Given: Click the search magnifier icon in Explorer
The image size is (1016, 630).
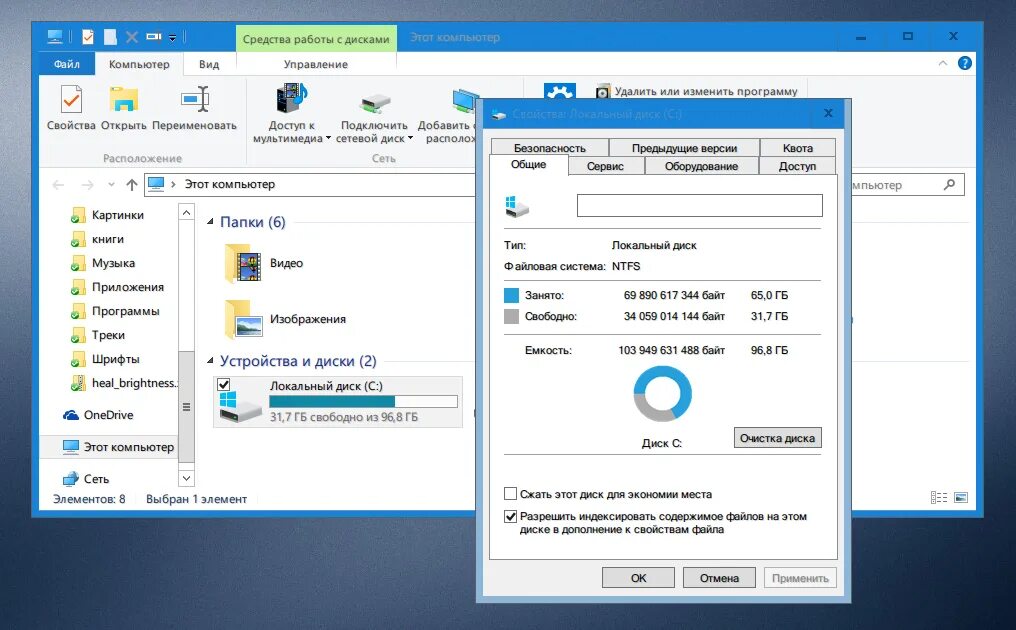Looking at the screenshot, I should coord(949,185).
